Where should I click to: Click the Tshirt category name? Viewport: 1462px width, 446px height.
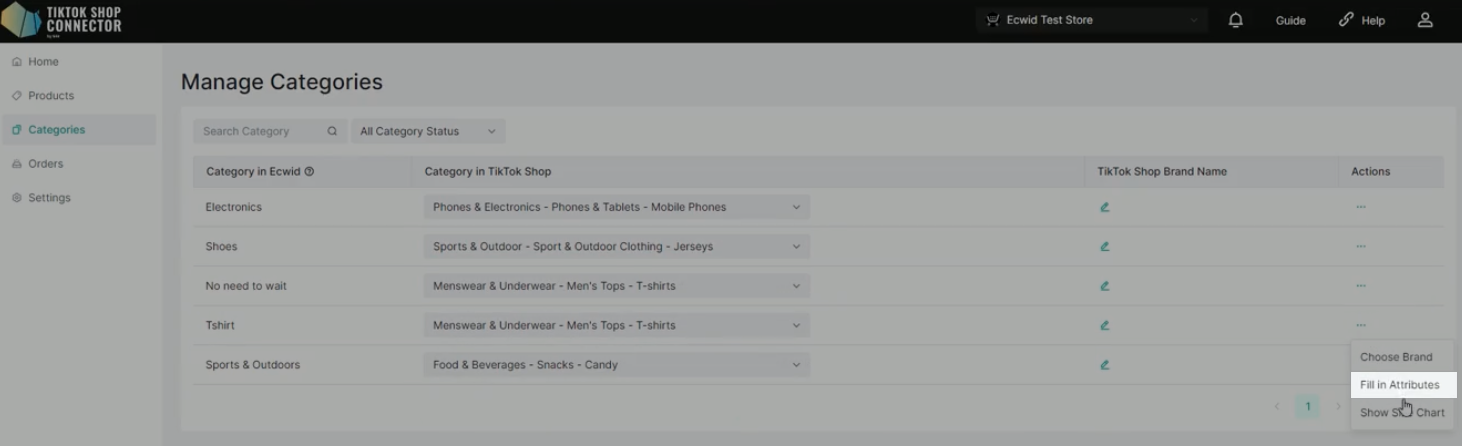tap(220, 325)
